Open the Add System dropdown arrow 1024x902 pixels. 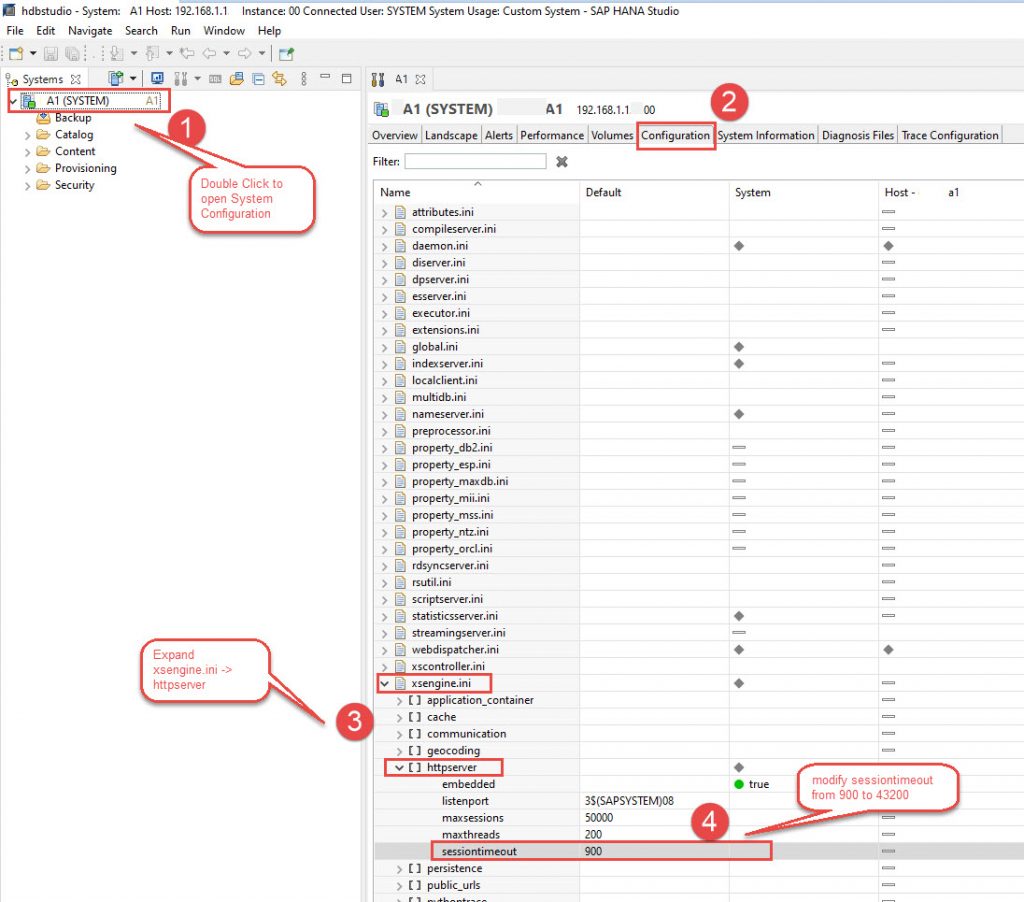click(133, 79)
